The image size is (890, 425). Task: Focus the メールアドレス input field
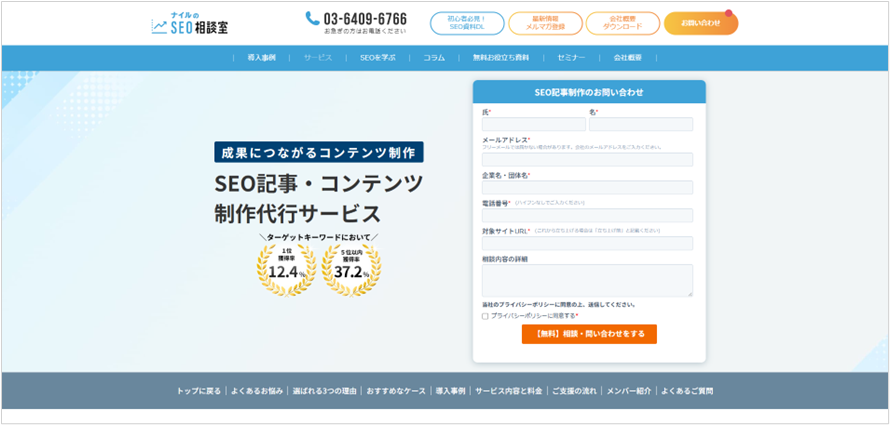point(587,159)
